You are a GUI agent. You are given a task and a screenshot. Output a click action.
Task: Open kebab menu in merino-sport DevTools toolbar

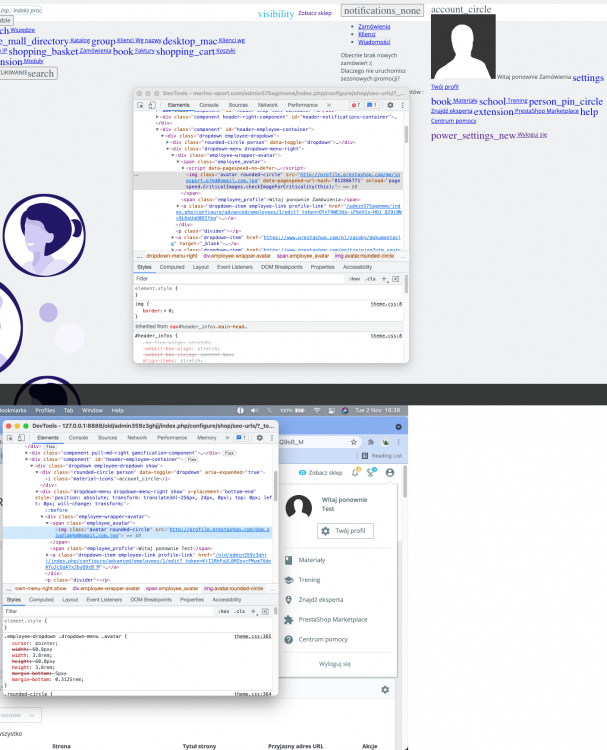pos(402,105)
